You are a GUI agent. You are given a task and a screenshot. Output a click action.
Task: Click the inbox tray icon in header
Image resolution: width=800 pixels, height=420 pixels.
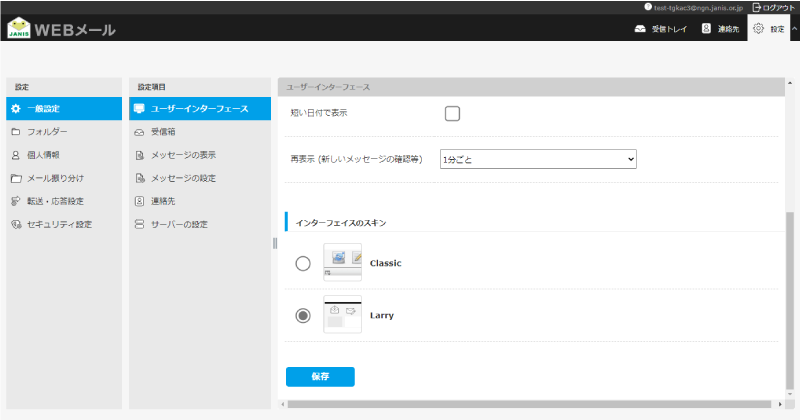pyautogui.click(x=641, y=29)
